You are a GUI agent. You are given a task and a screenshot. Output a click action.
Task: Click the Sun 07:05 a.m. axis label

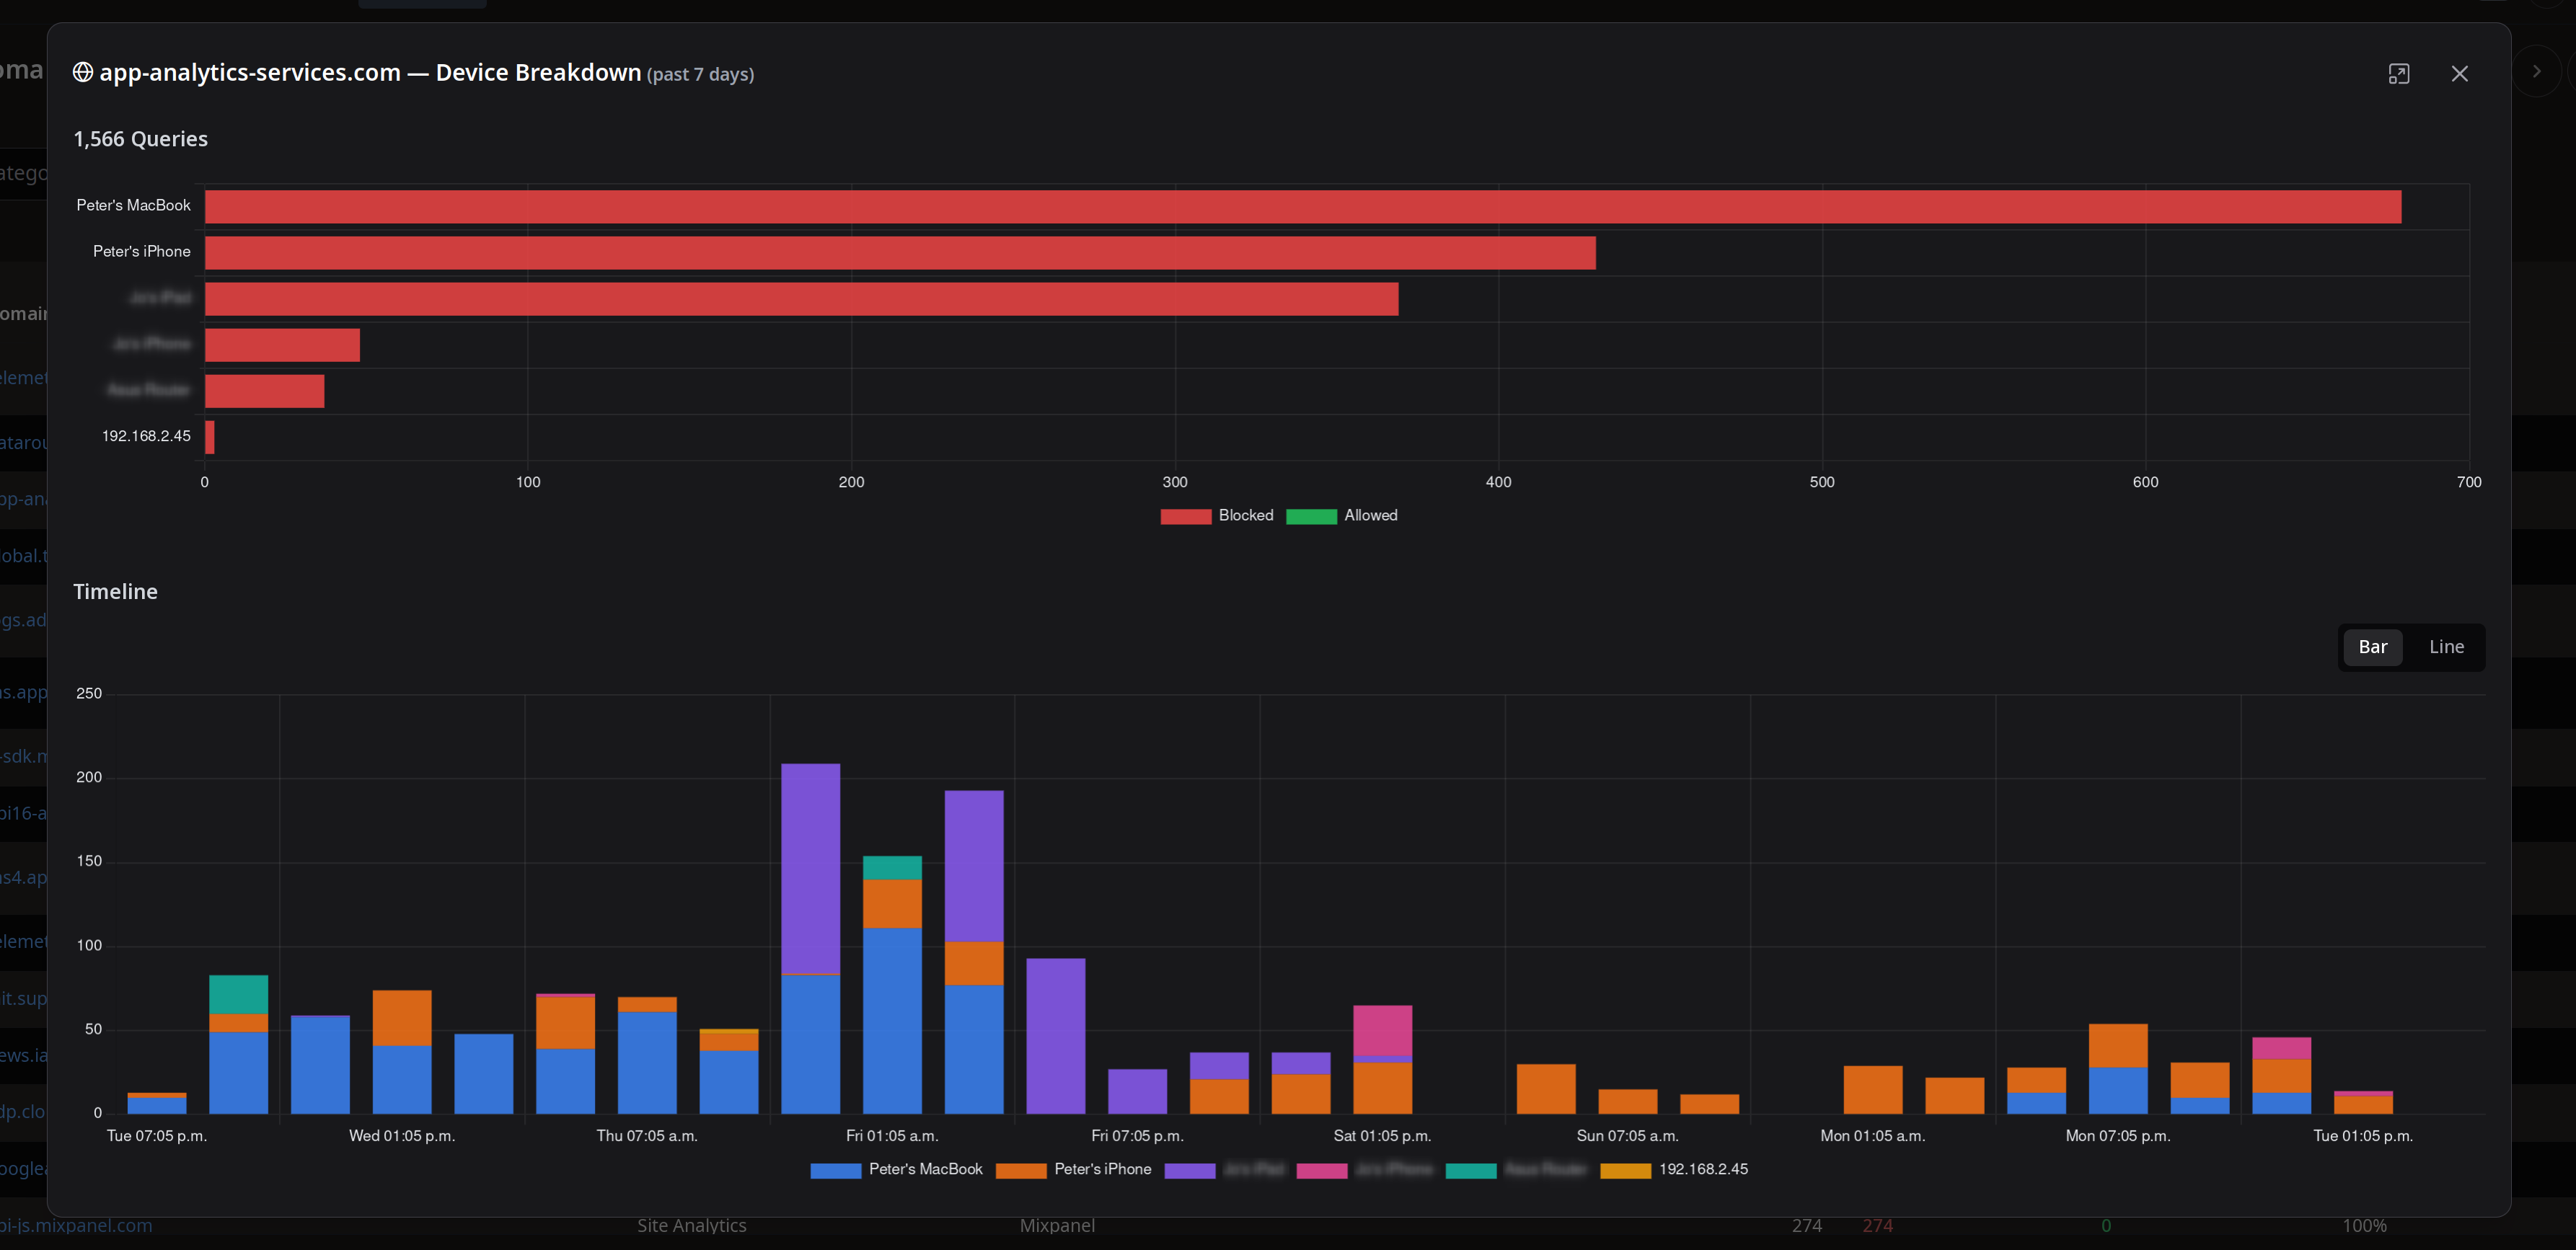pos(1627,1136)
